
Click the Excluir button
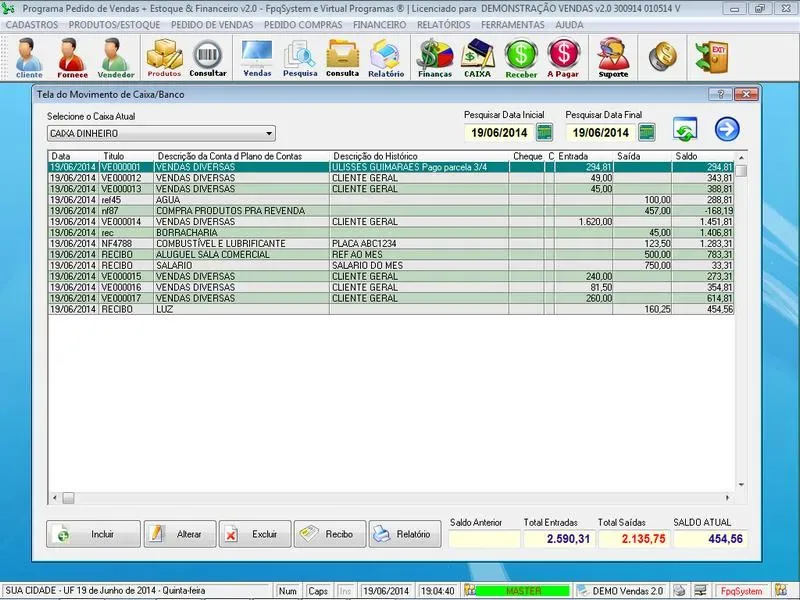(255, 534)
